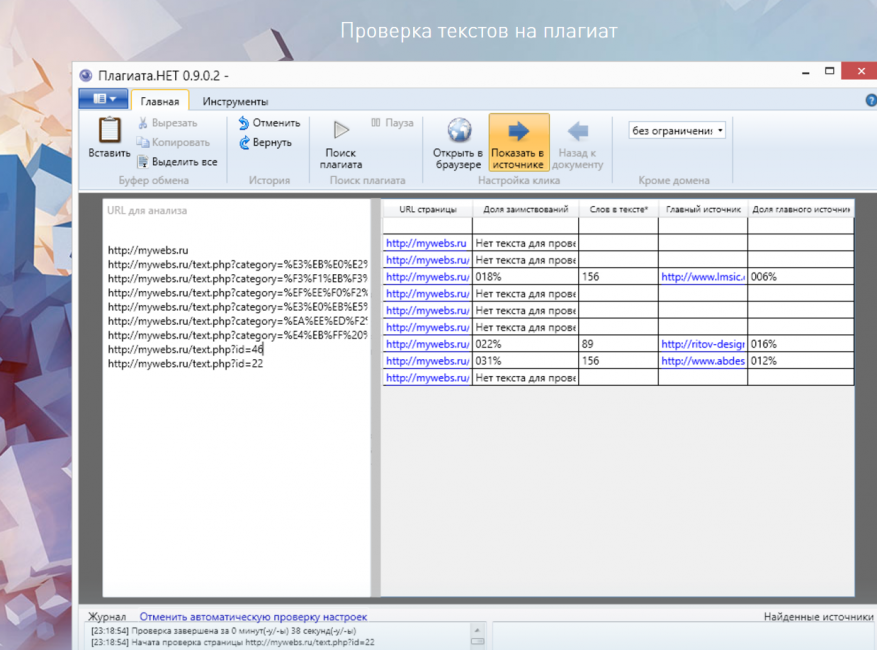Click the http://mywebs.ru line in URL list
Viewport: 877px width, 650px height.
(x=148, y=250)
